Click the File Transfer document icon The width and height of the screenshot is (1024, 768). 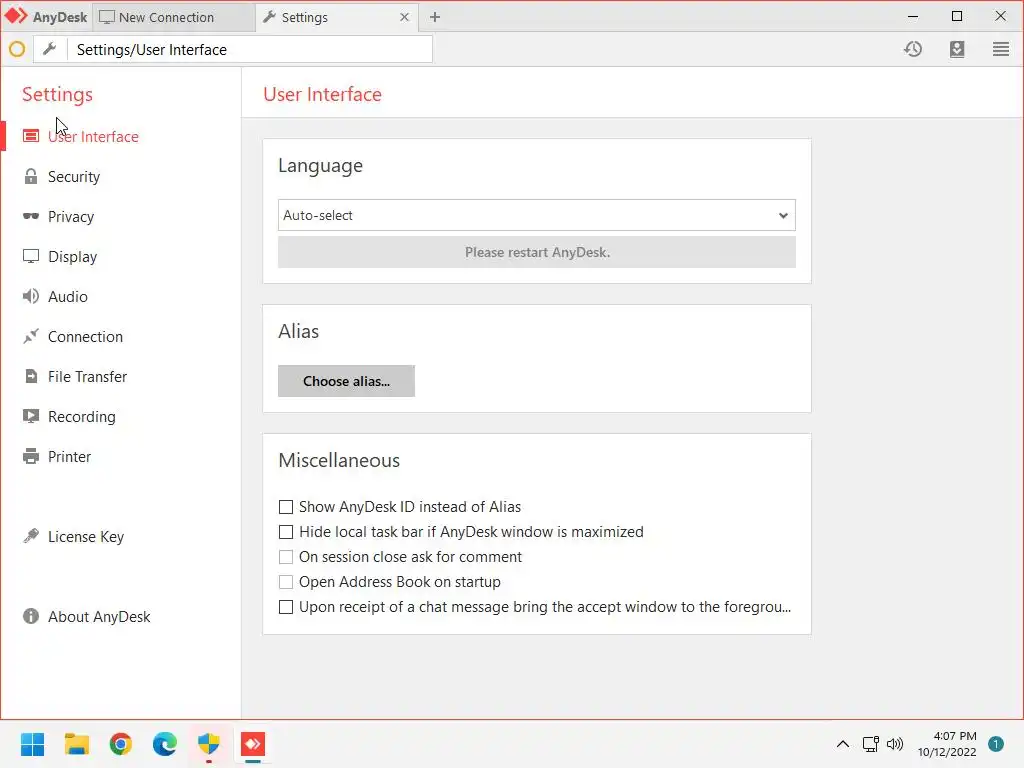pos(31,376)
